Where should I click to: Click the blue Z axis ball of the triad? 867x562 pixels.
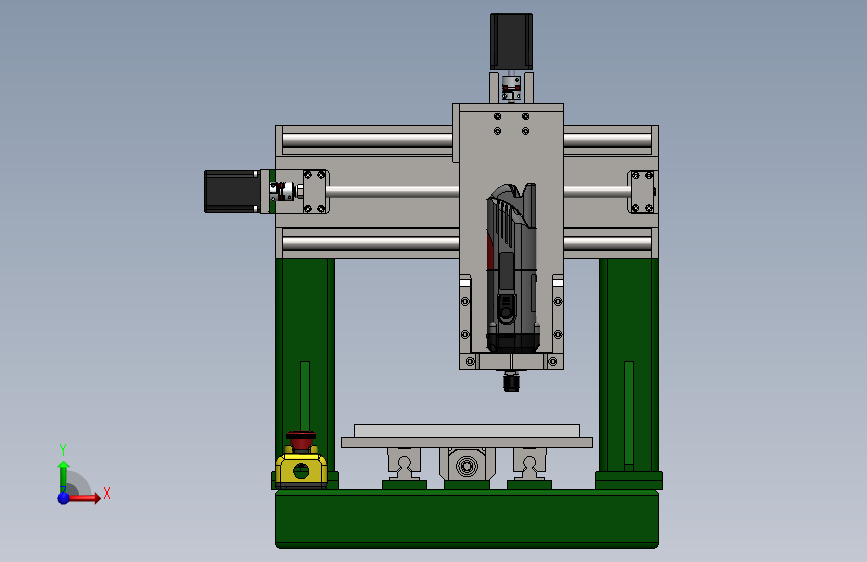point(63,498)
